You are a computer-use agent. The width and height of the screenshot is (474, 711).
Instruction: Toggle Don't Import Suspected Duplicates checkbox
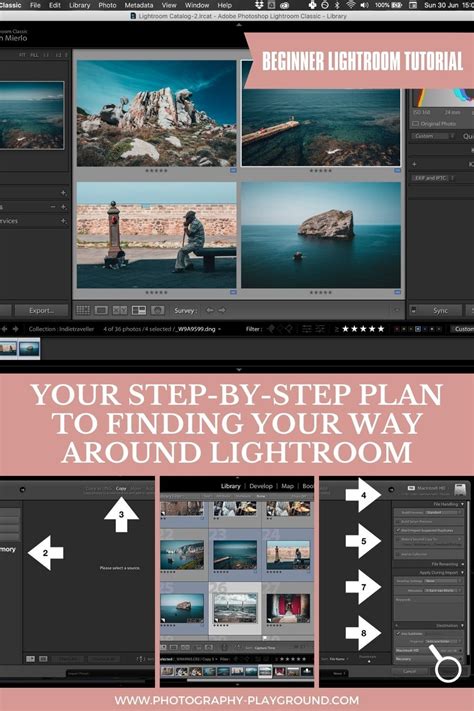click(x=398, y=530)
